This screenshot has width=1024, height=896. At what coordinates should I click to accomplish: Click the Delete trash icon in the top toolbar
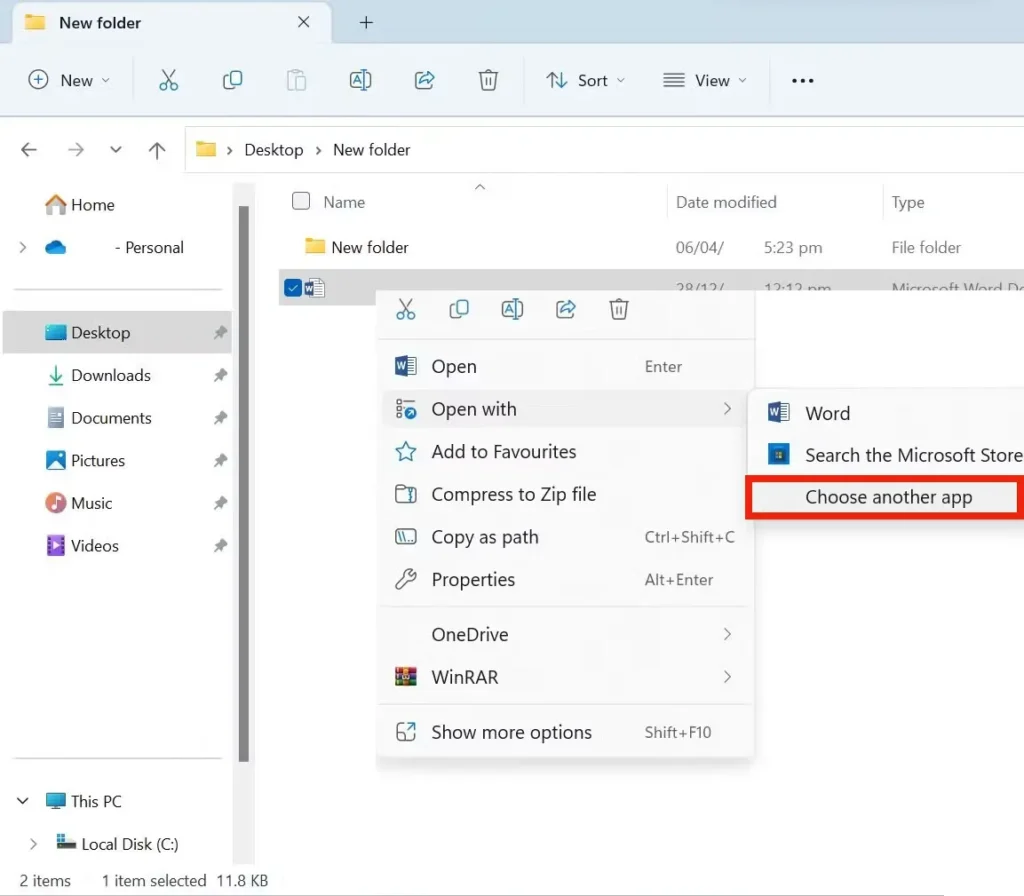pos(488,81)
